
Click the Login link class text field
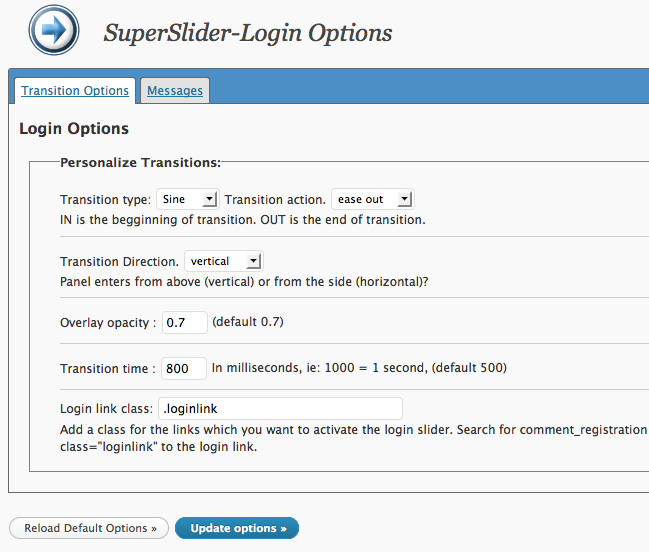pyautogui.click(x=280, y=408)
